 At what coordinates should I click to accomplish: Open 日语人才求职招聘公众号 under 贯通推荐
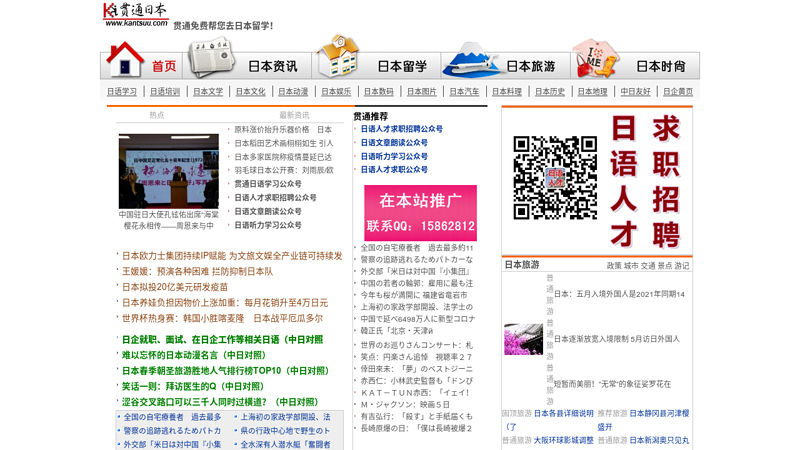(x=402, y=129)
